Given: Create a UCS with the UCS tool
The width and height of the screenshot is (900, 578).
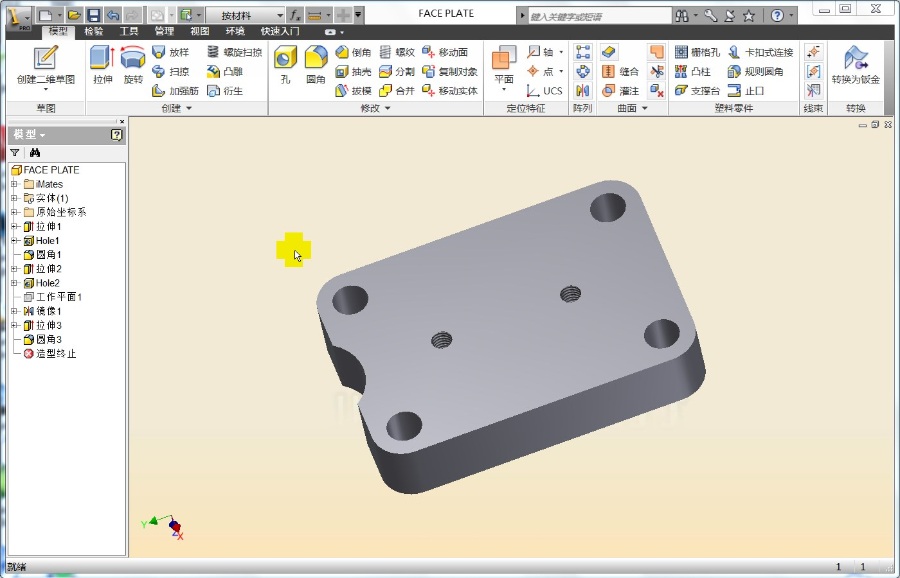Looking at the screenshot, I should click(x=545, y=91).
